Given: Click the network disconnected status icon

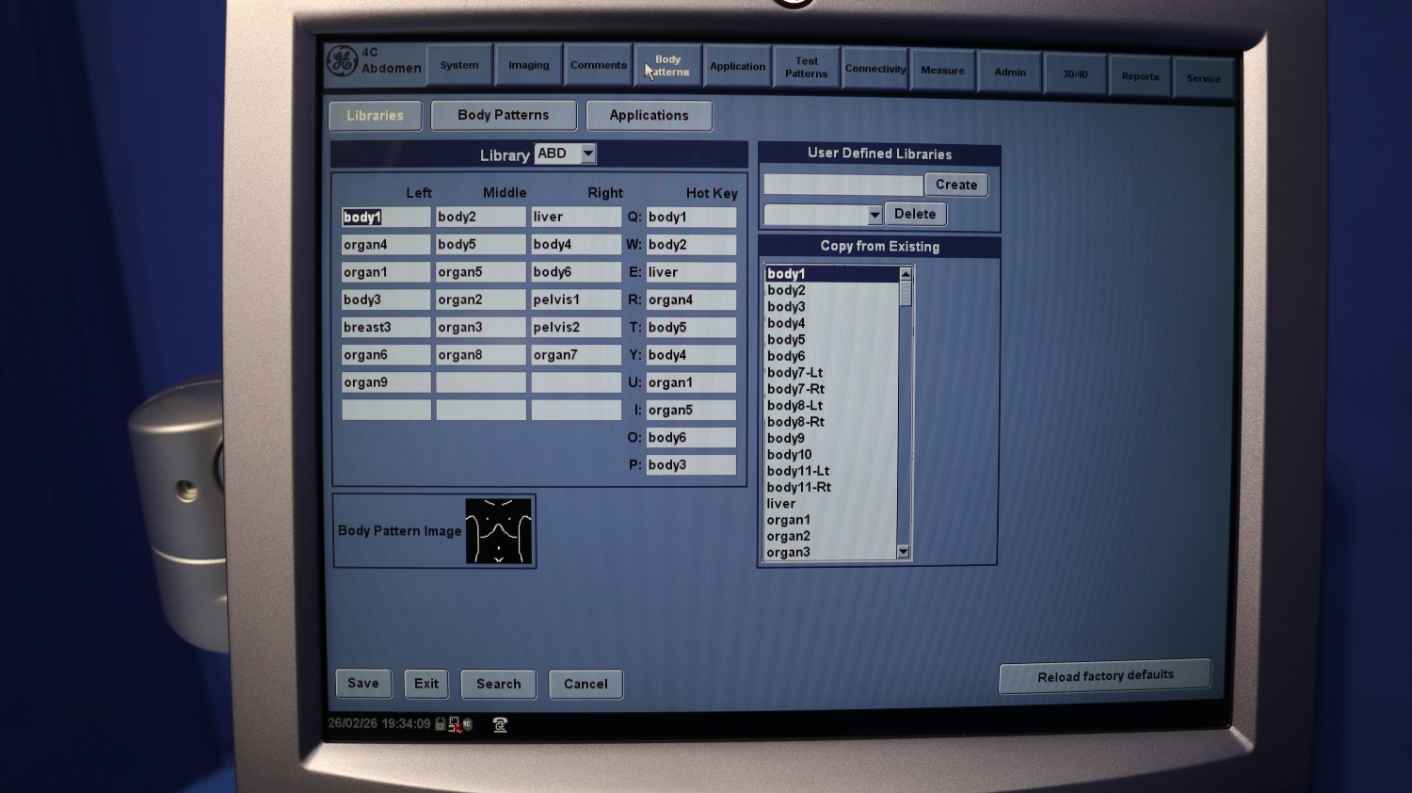Looking at the screenshot, I should (x=454, y=725).
